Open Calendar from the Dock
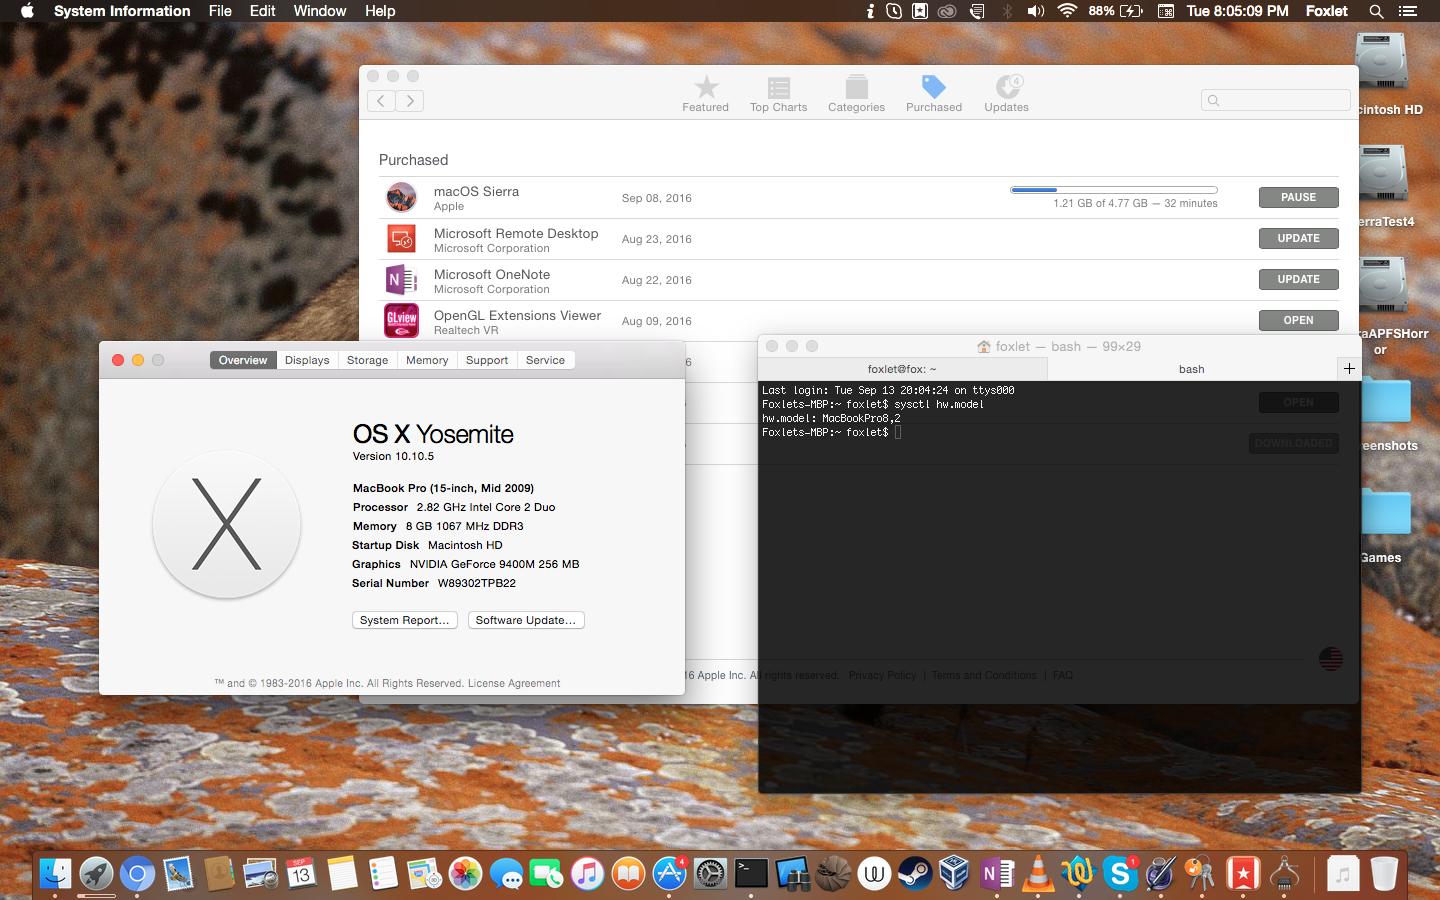Image resolution: width=1440 pixels, height=900 pixels. [x=301, y=874]
